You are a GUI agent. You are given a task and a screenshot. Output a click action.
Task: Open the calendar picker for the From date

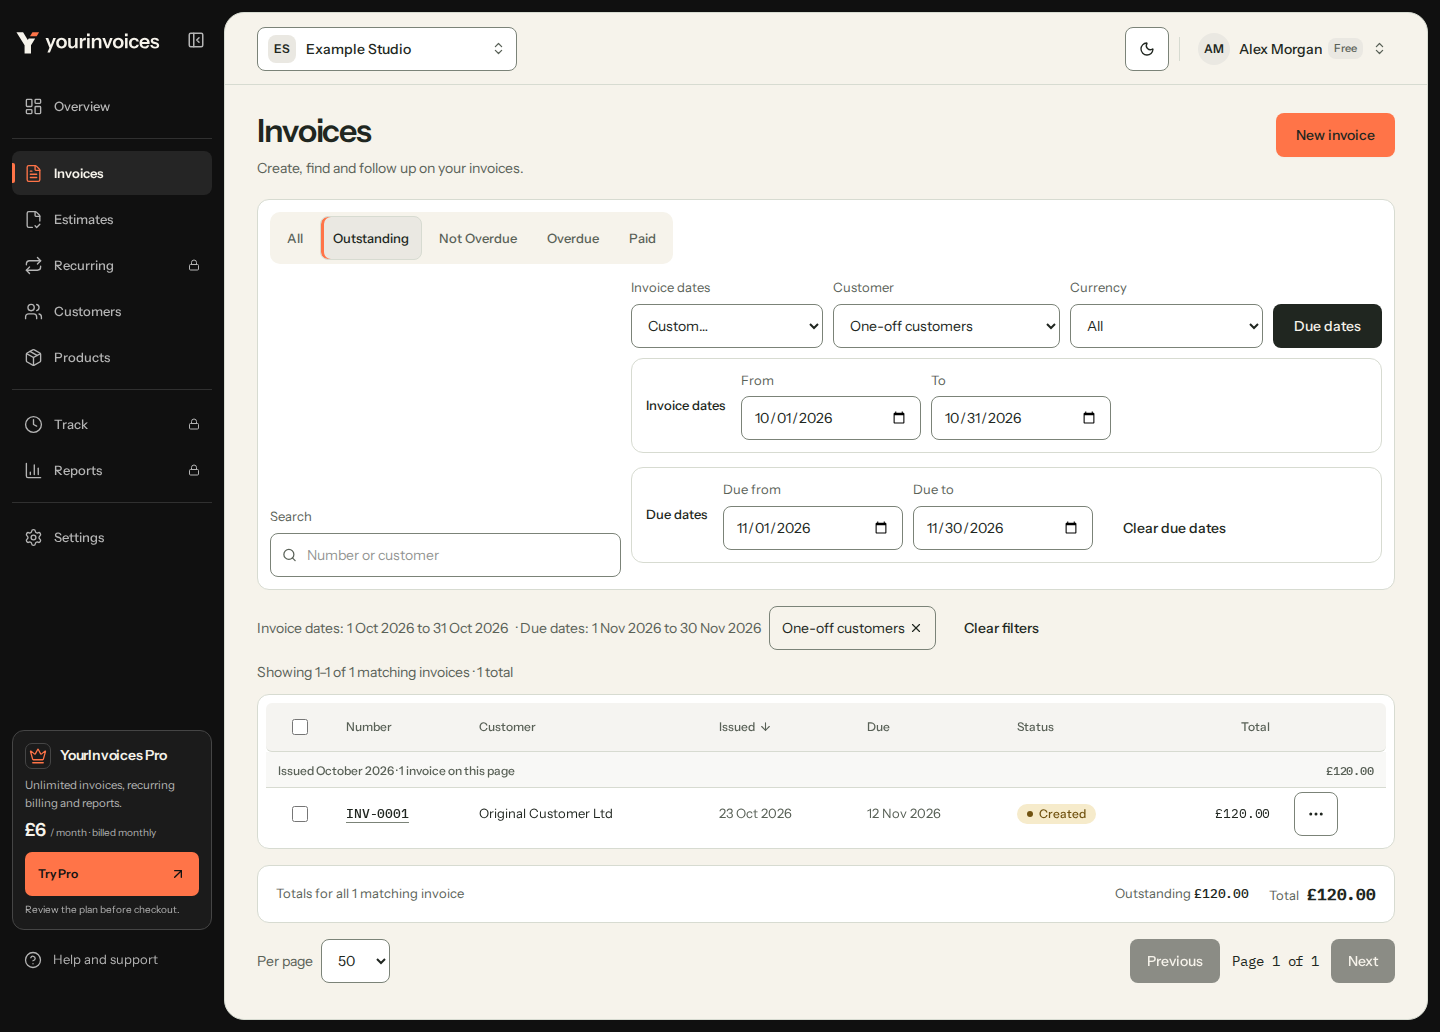click(x=899, y=418)
